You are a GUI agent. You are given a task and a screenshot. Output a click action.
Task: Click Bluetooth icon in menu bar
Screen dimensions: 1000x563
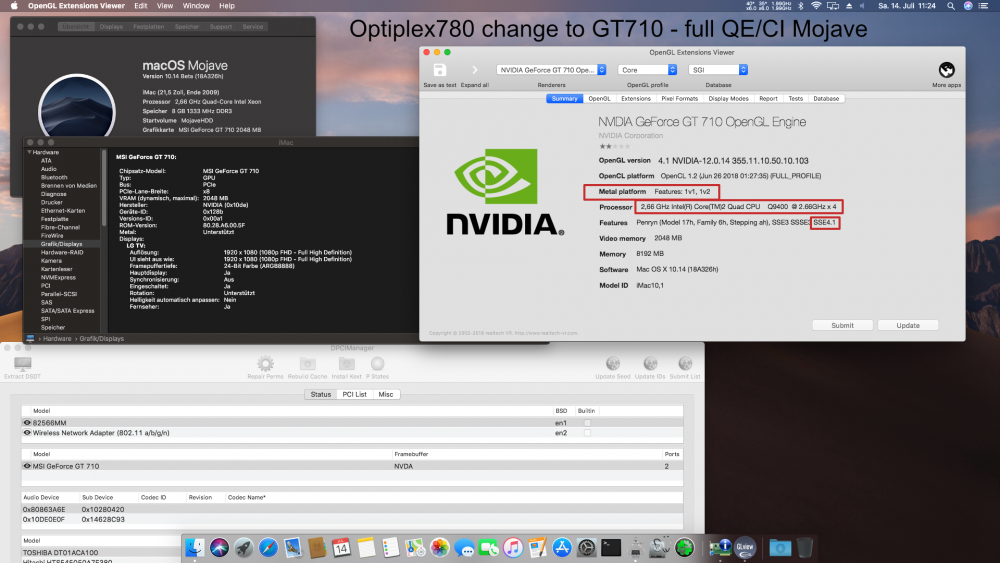(x=801, y=6)
